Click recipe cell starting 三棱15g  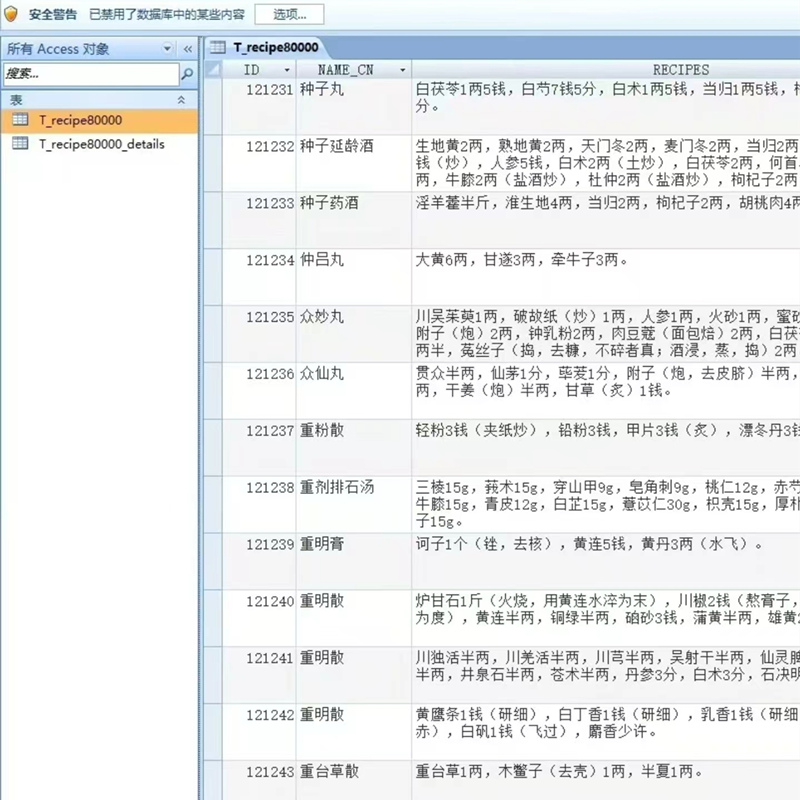606,505
